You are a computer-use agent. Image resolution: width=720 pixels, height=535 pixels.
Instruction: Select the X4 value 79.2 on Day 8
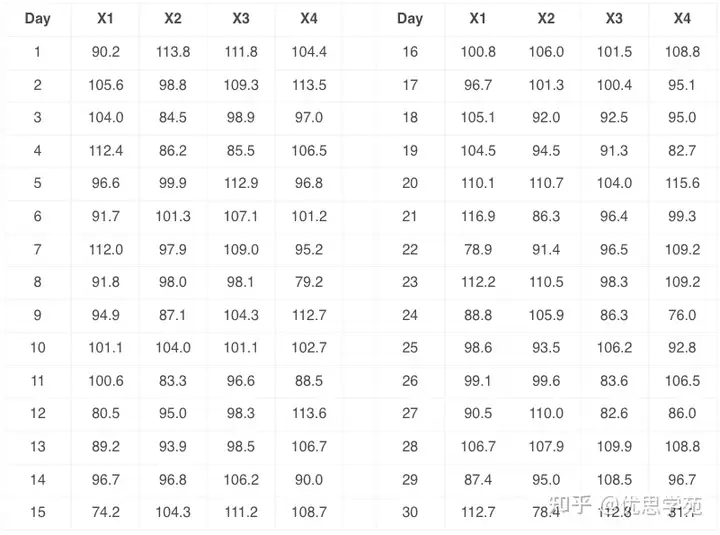pyautogui.click(x=309, y=282)
